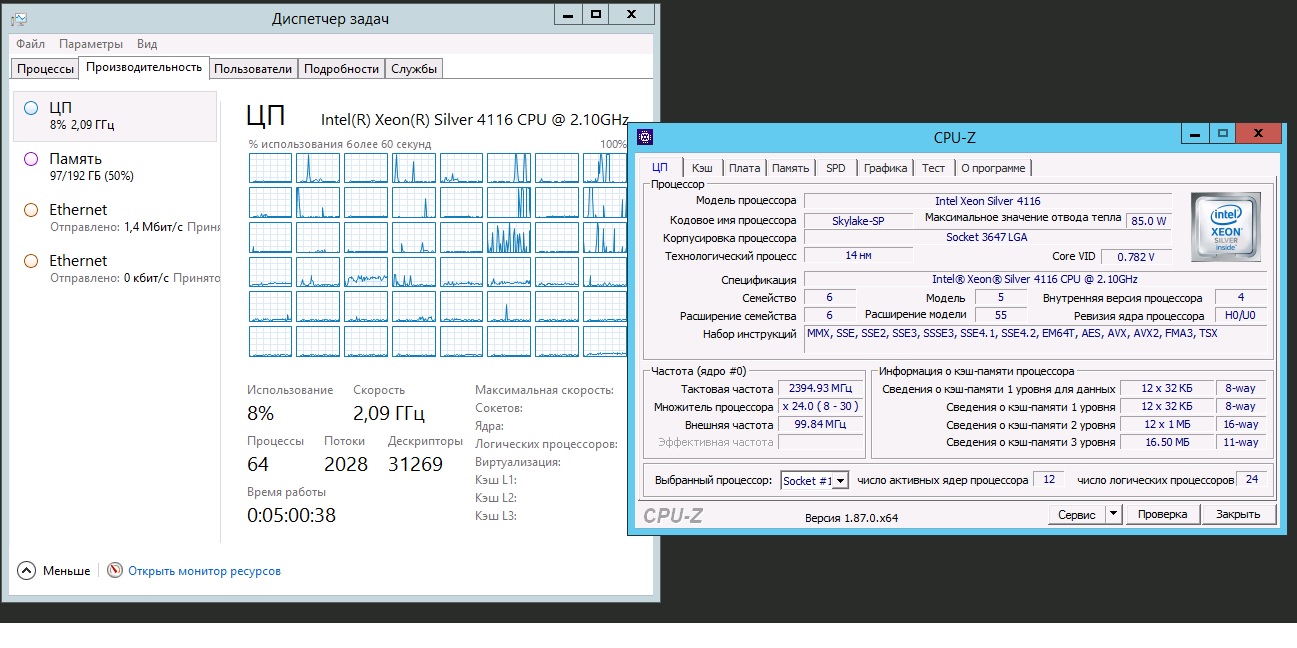The width and height of the screenshot is (1297, 648).
Task: Click the Core VID 0.782 V value
Action: [x=1138, y=257]
